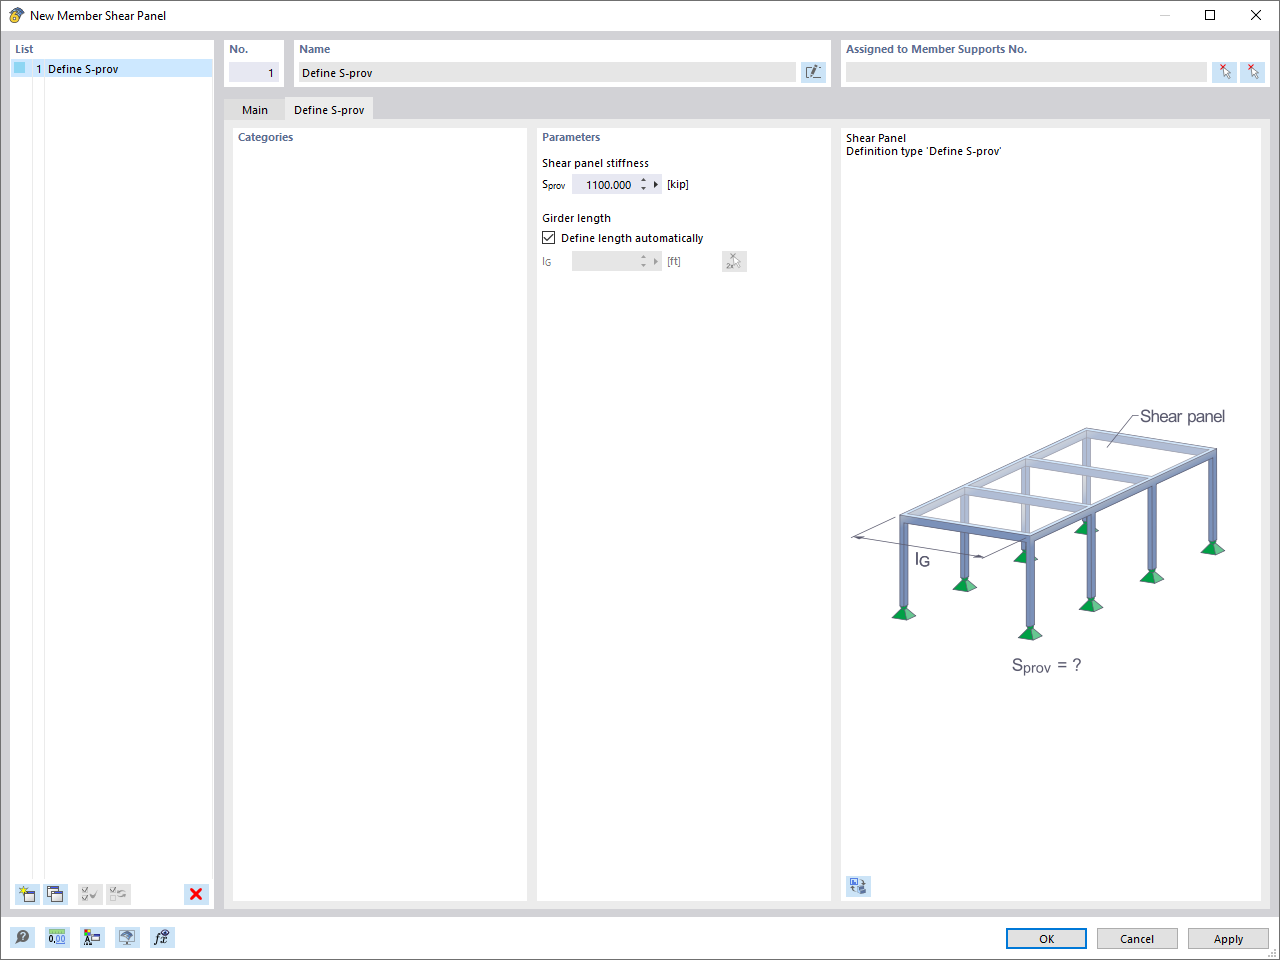The image size is (1280, 960).
Task: Open the lG field side arrow
Action: [657, 261]
